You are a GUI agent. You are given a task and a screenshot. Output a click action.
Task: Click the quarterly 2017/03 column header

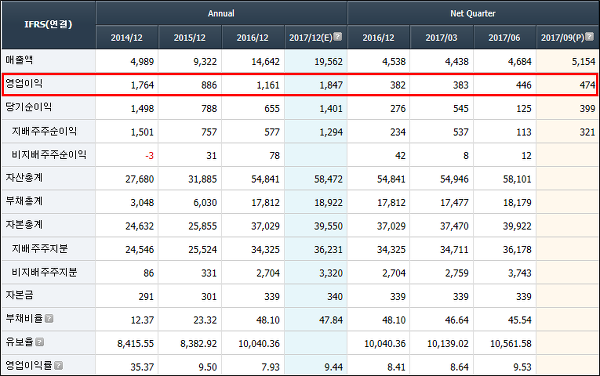tap(441, 37)
